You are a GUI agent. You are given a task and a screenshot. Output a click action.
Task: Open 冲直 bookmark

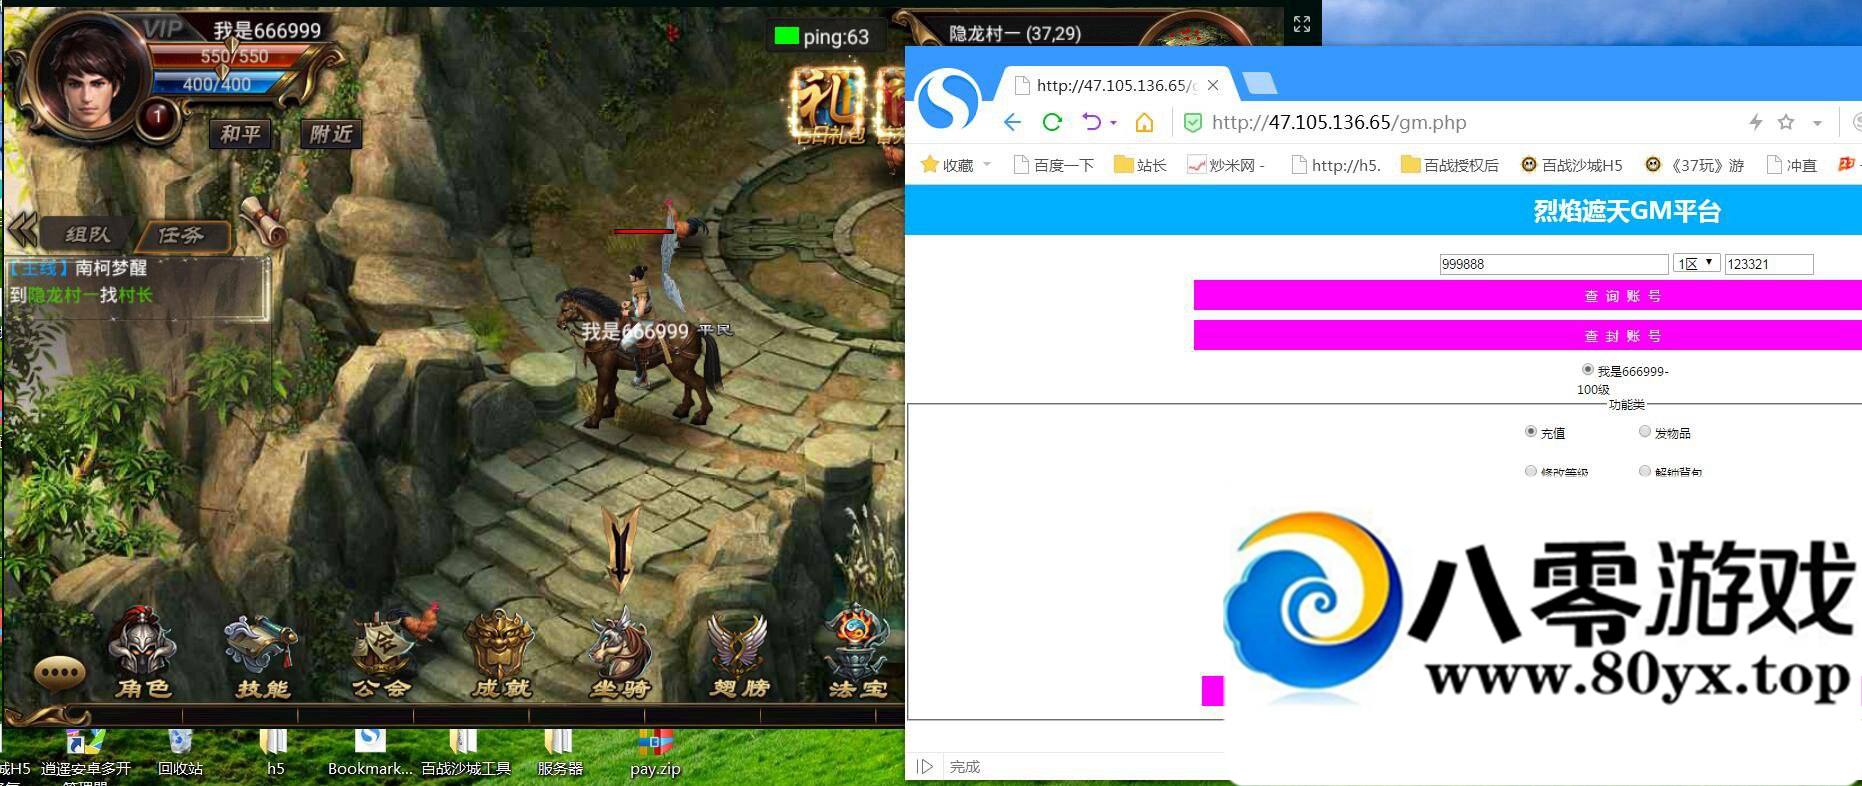click(x=1792, y=165)
